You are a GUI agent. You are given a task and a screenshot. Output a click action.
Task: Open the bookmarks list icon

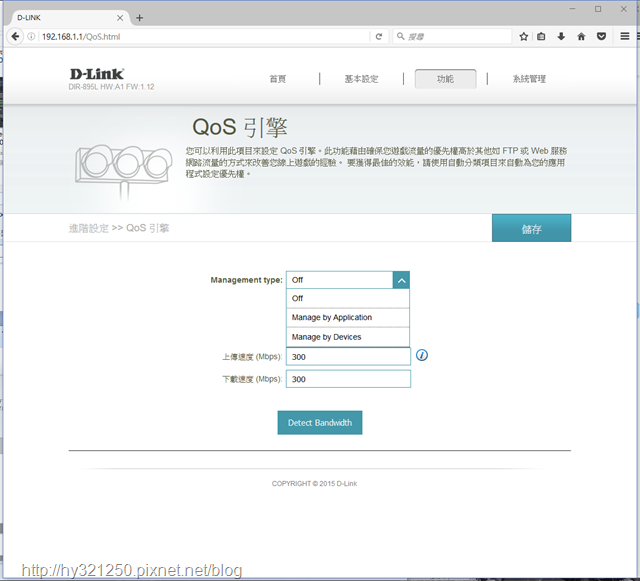pyautogui.click(x=541, y=37)
